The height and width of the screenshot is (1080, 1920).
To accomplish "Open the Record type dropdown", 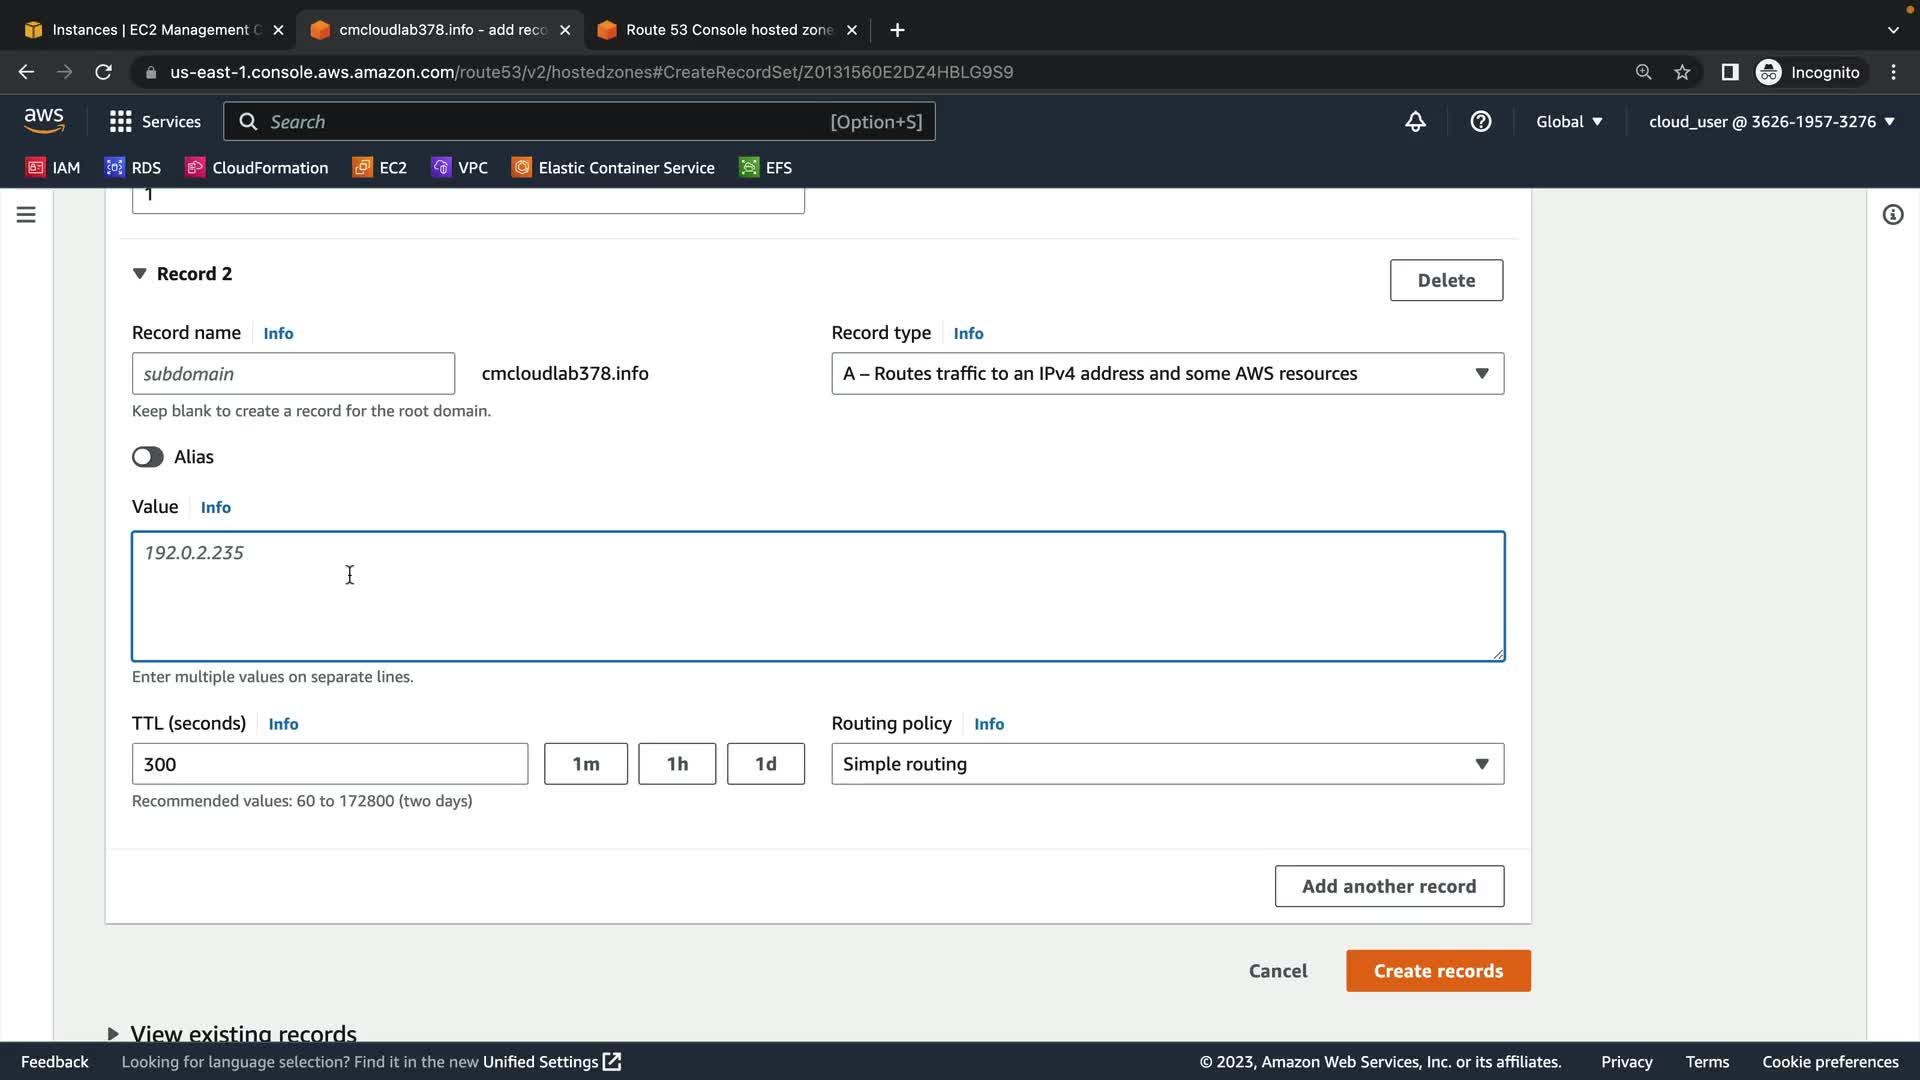I will 1167,373.
